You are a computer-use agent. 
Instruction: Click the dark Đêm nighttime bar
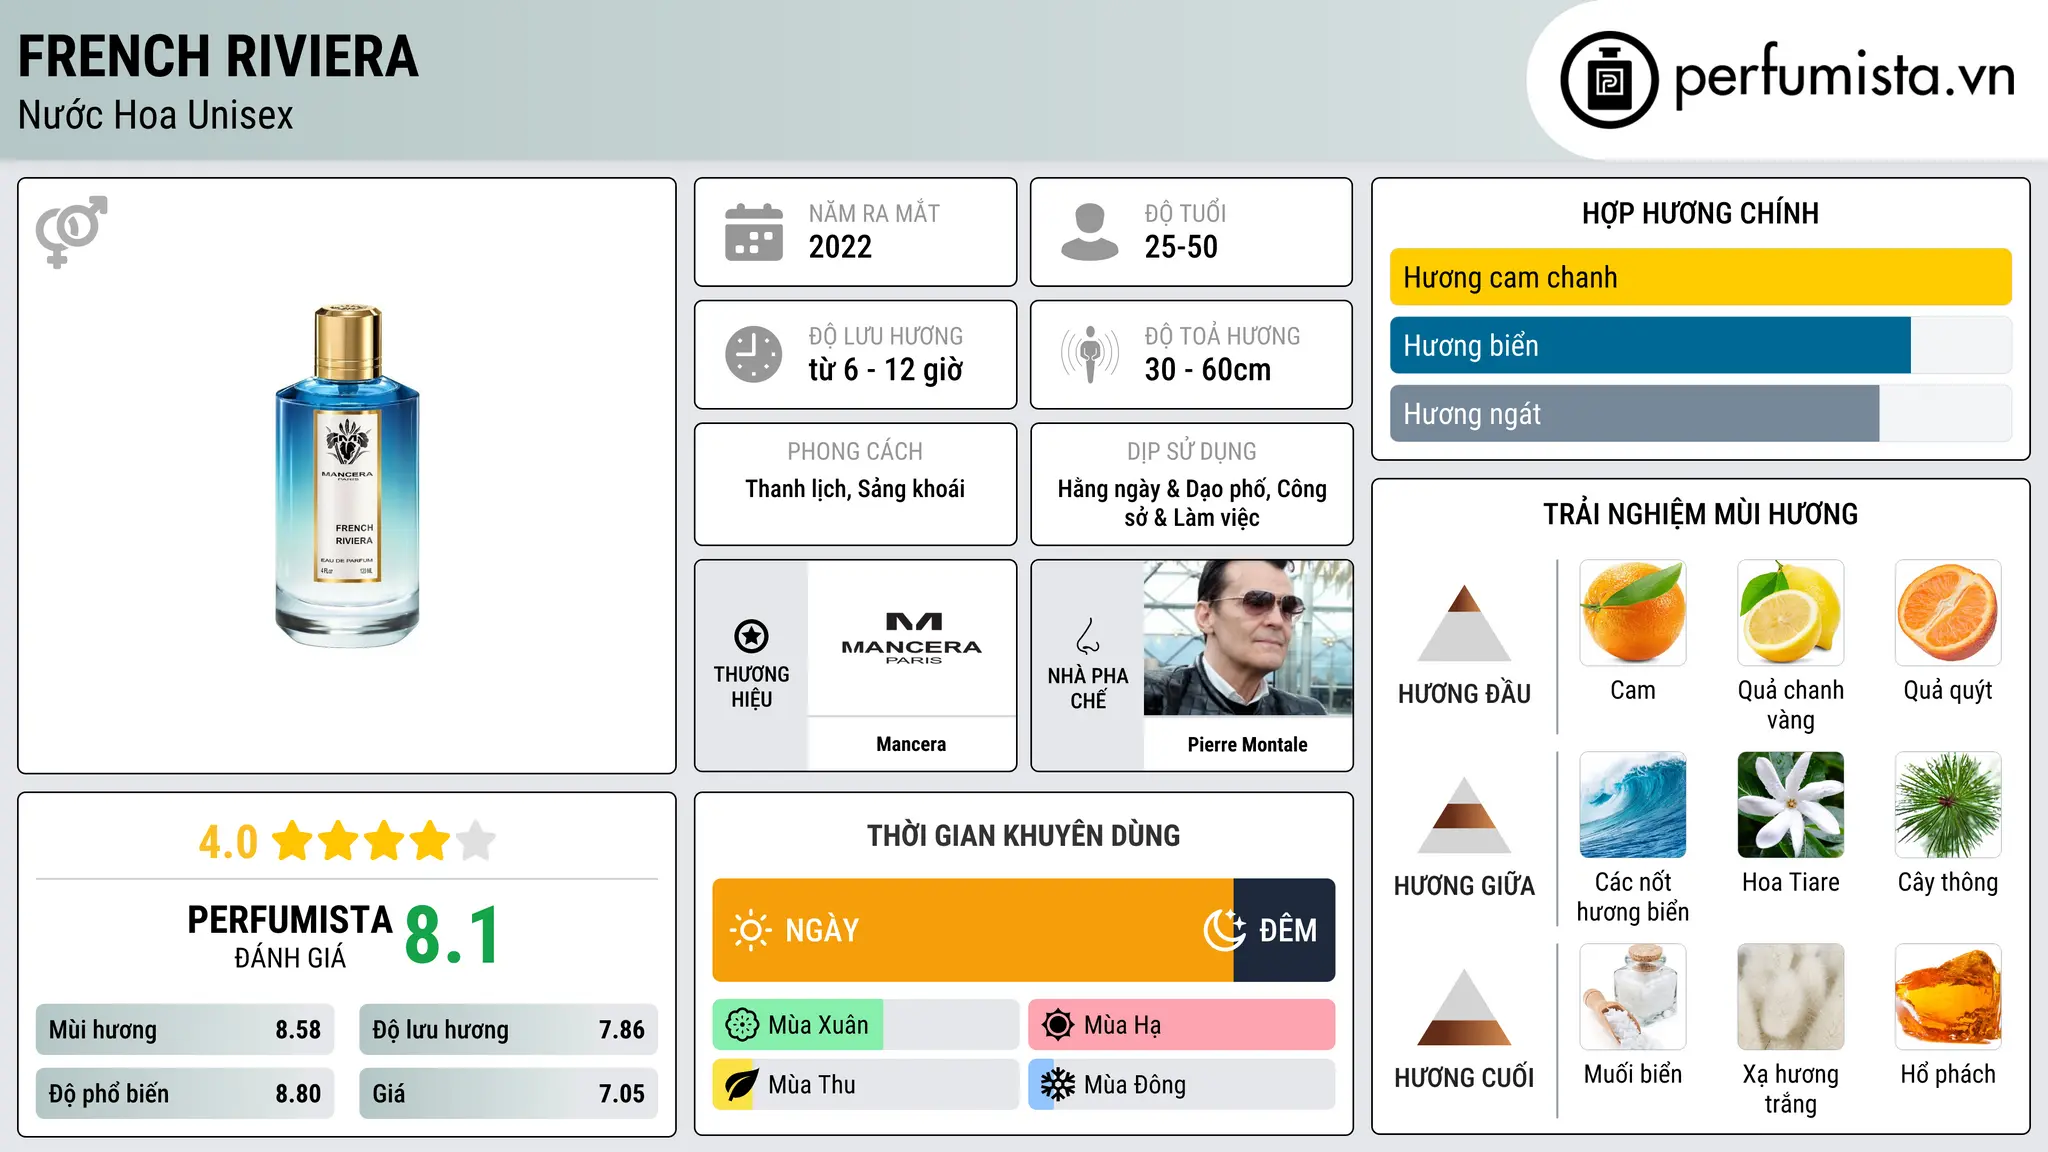1284,930
